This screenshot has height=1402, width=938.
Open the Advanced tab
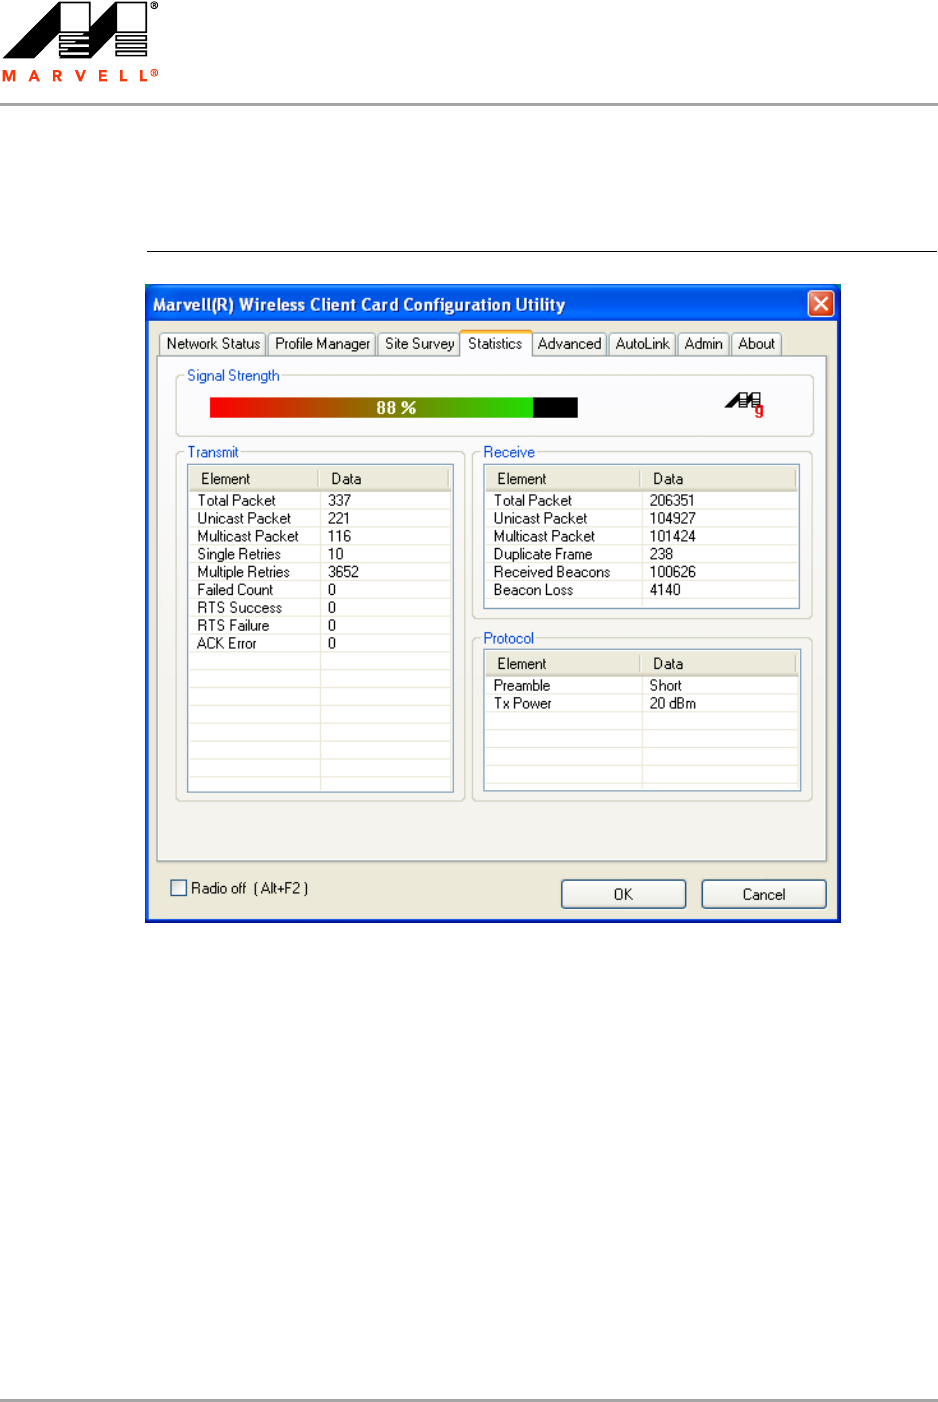[x=569, y=344]
